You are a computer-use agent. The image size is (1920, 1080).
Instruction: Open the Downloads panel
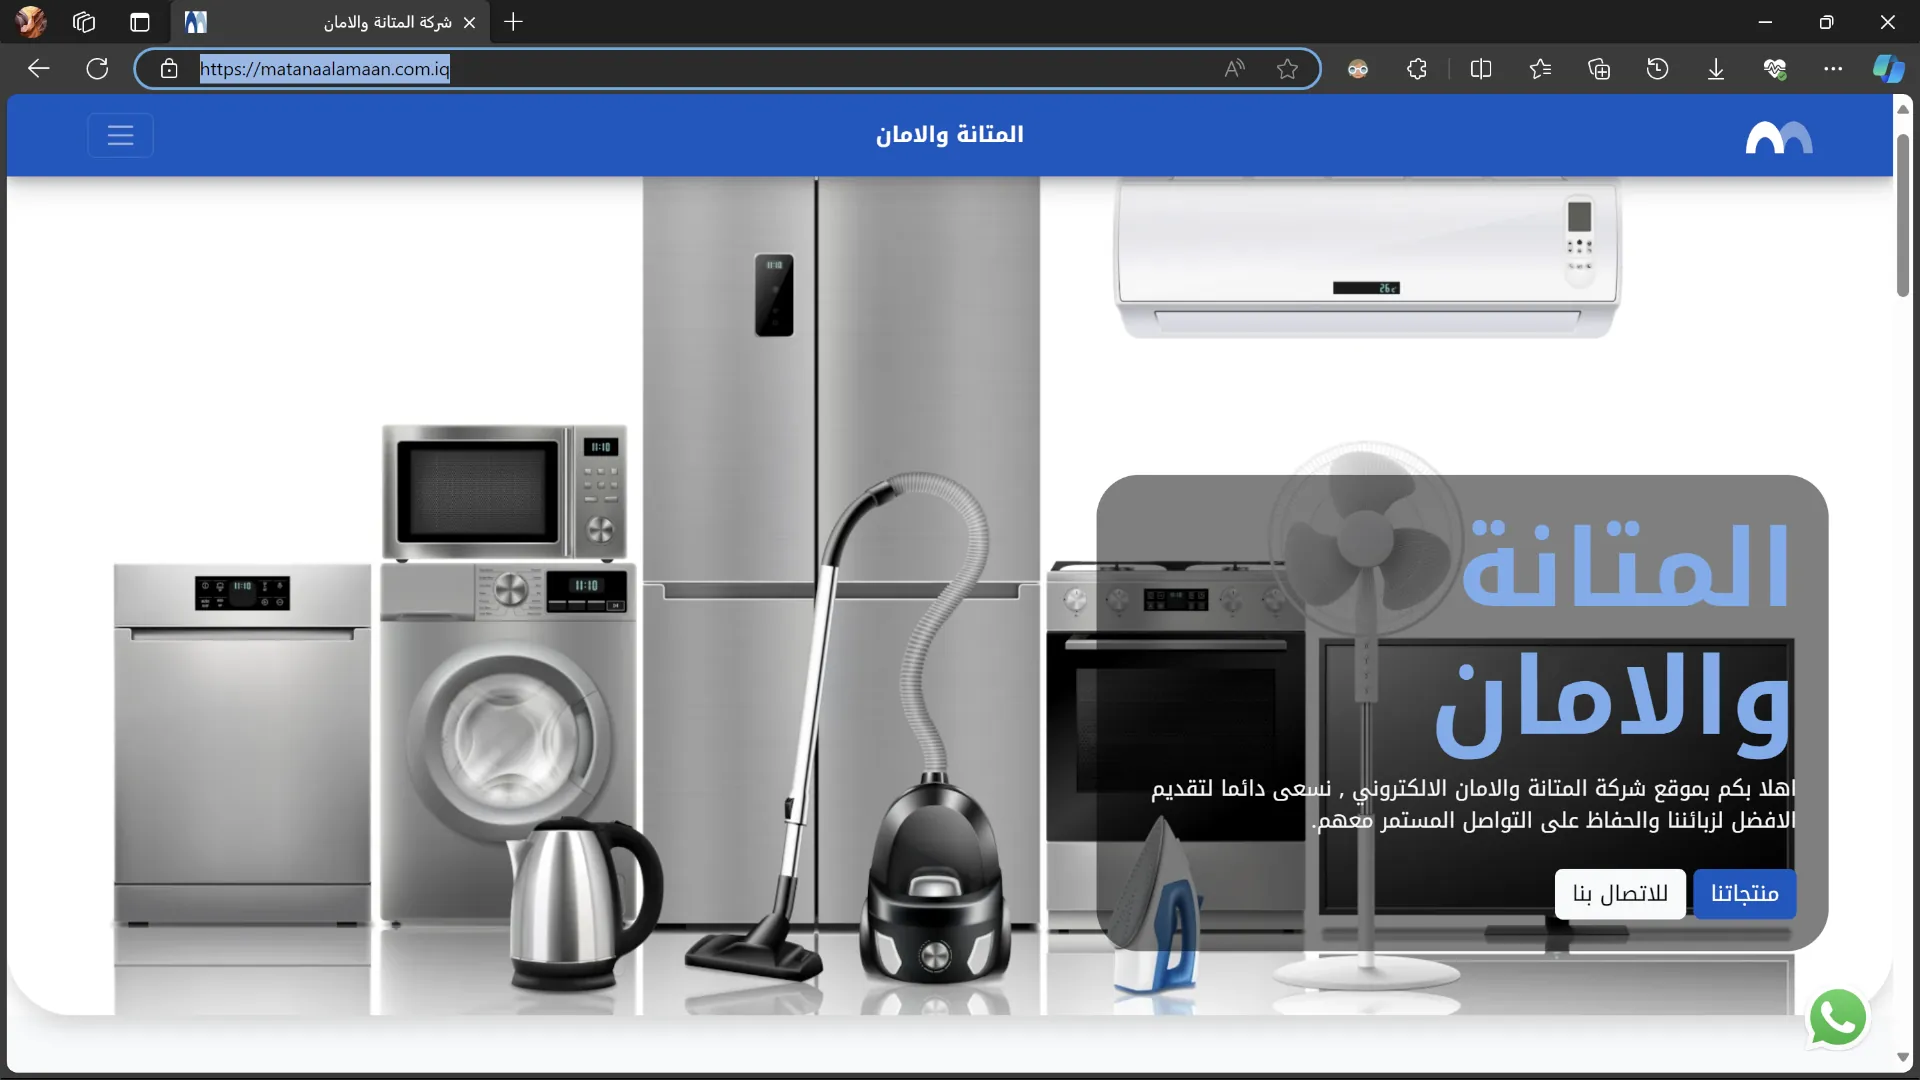(1716, 69)
